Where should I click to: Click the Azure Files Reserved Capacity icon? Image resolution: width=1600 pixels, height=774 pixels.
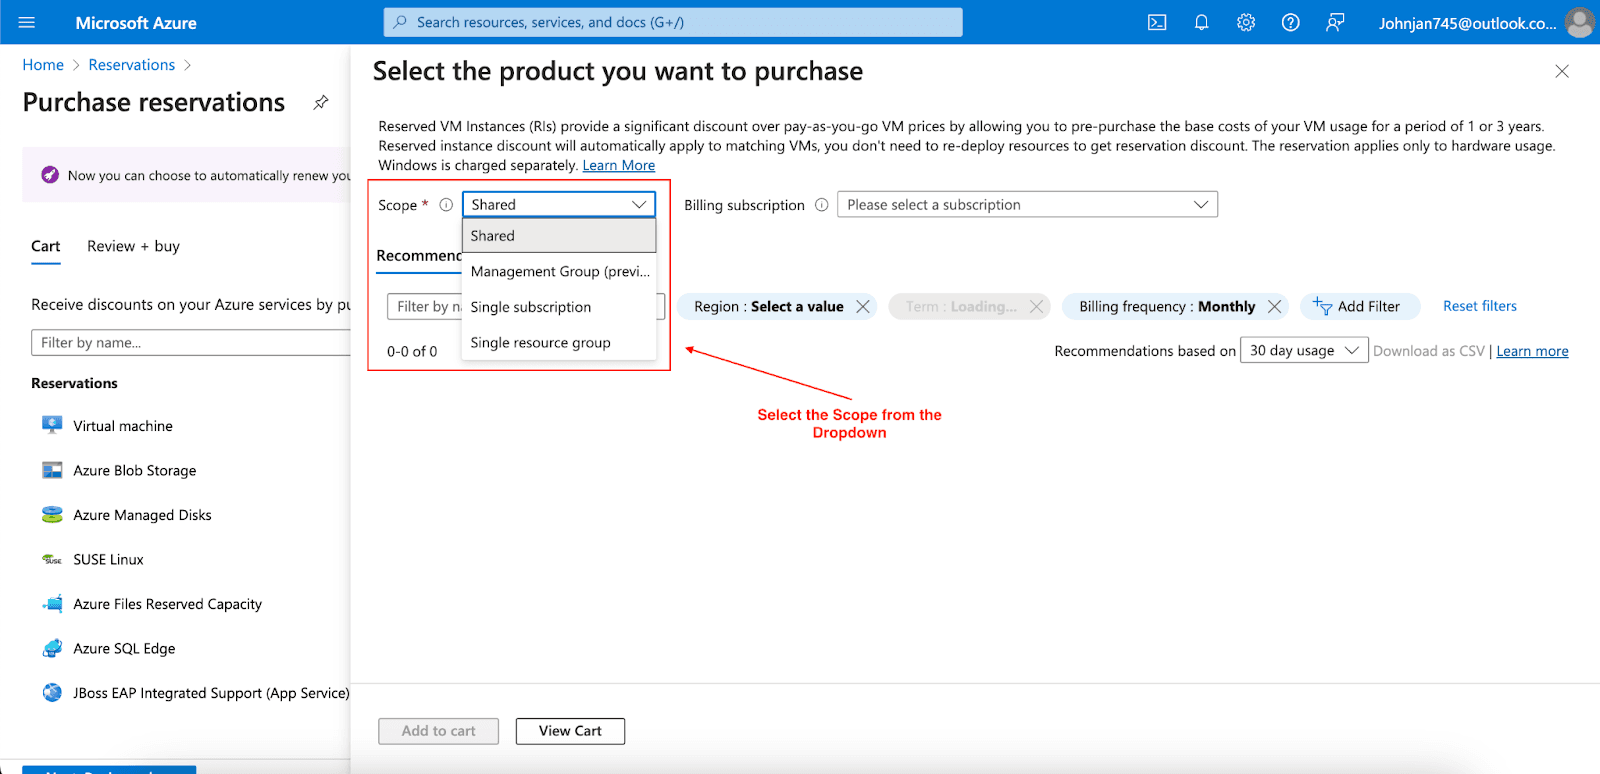click(x=52, y=603)
